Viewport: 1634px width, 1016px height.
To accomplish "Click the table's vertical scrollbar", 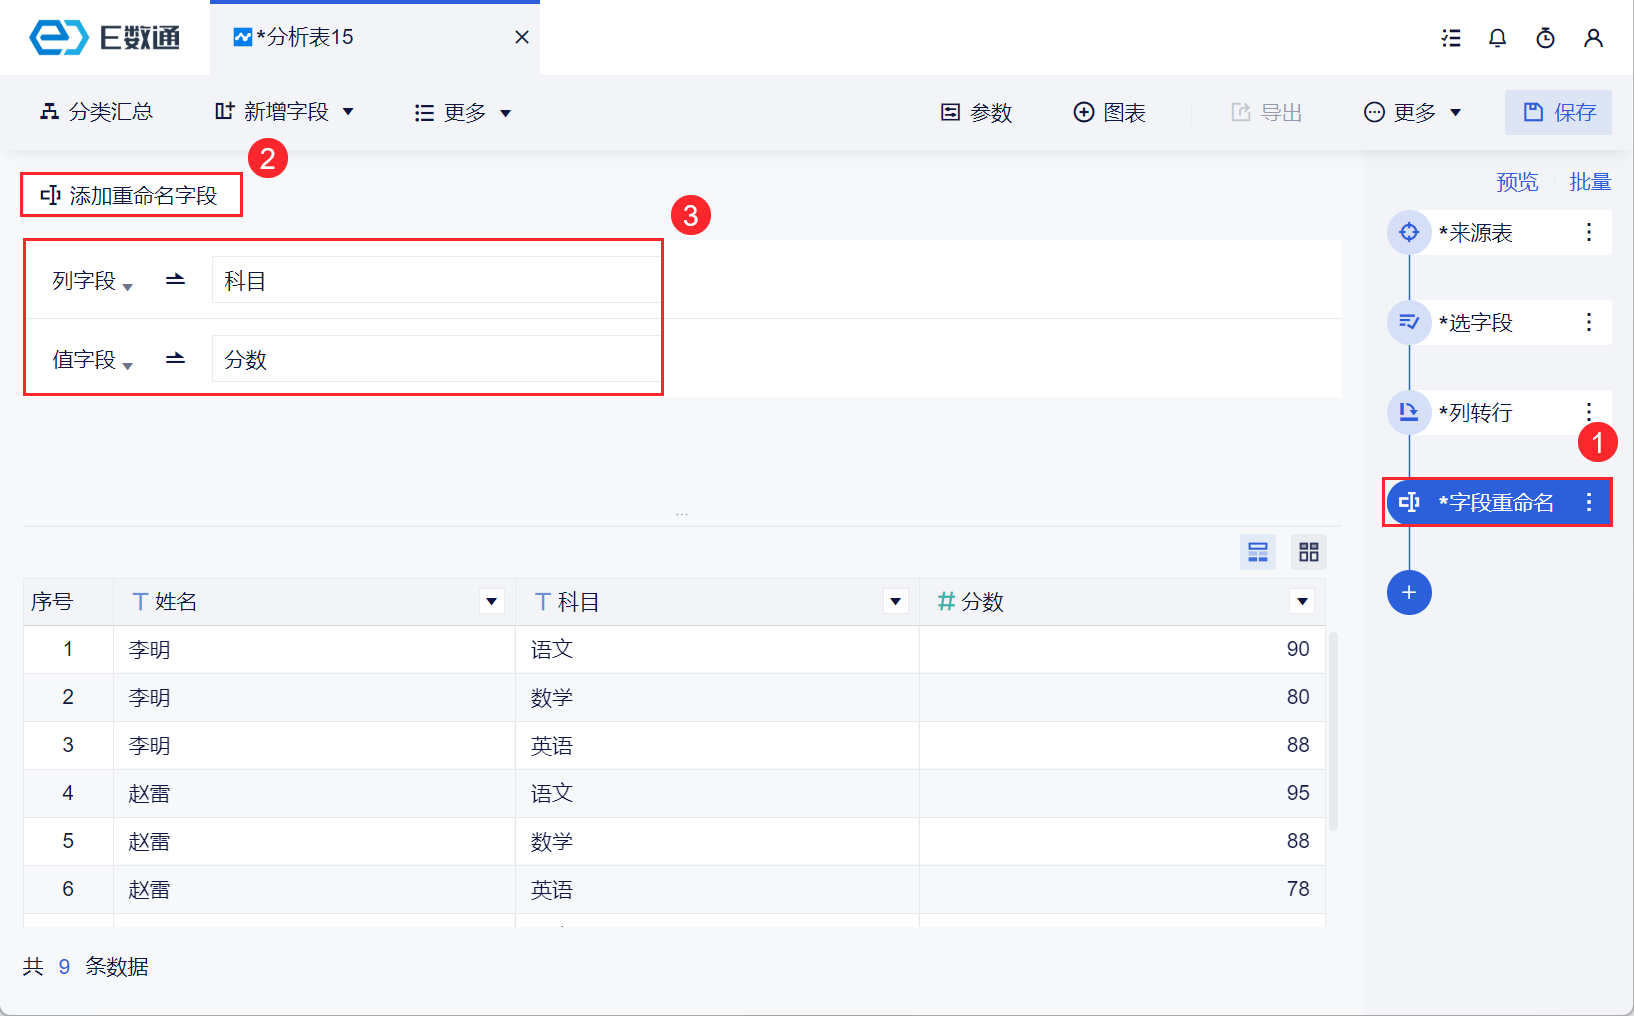I will 1333,730.
